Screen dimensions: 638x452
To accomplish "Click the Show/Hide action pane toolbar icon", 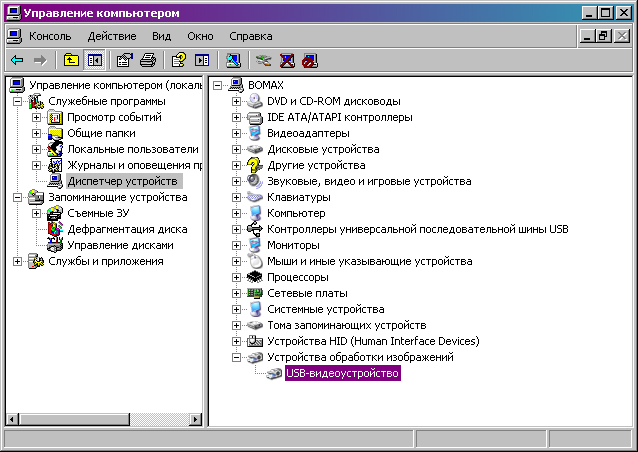I will pos(202,61).
